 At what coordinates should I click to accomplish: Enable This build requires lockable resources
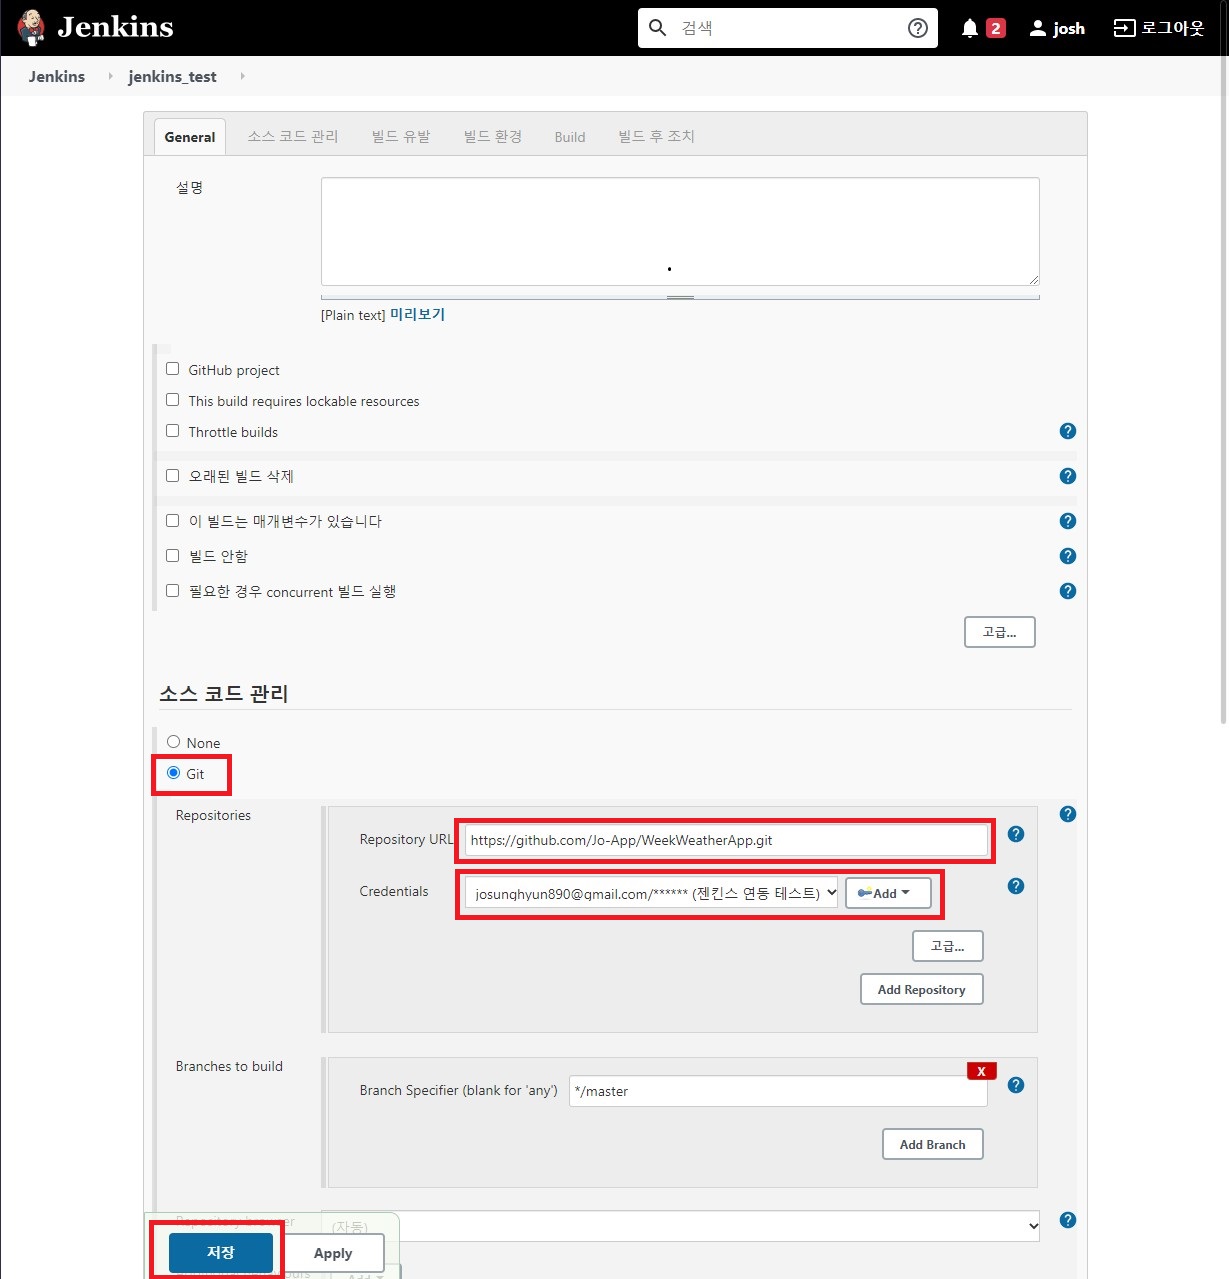pyautogui.click(x=173, y=400)
